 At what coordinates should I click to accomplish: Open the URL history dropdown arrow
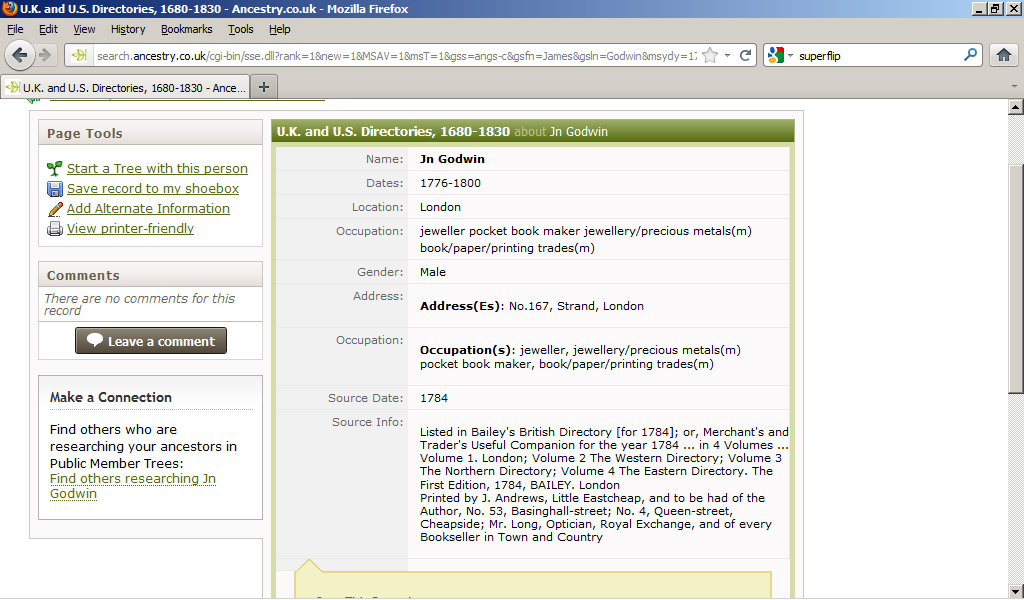tap(728, 55)
